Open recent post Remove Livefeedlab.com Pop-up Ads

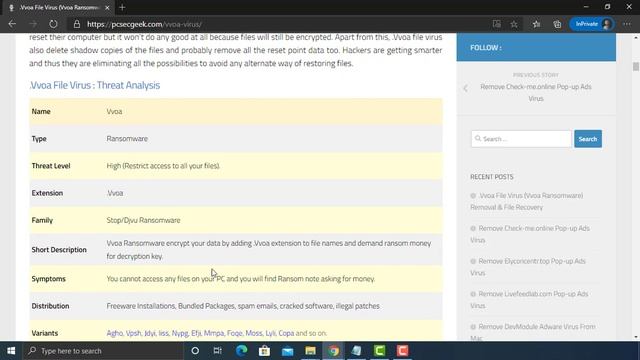[529, 299]
